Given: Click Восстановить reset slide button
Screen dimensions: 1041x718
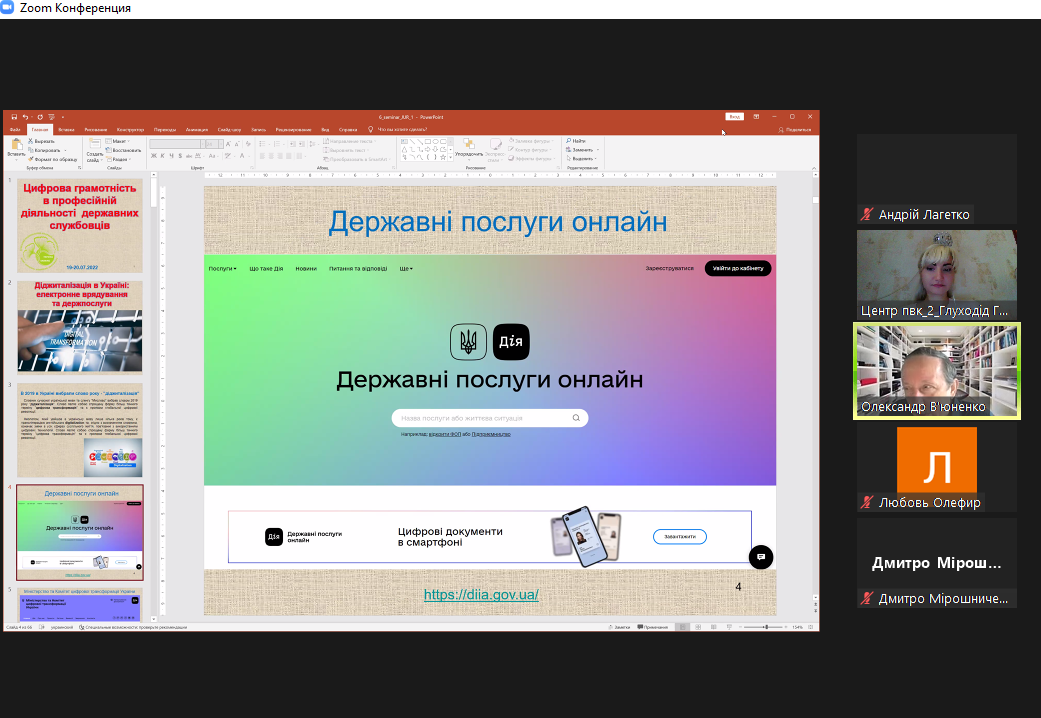Looking at the screenshot, I should tap(123, 150).
